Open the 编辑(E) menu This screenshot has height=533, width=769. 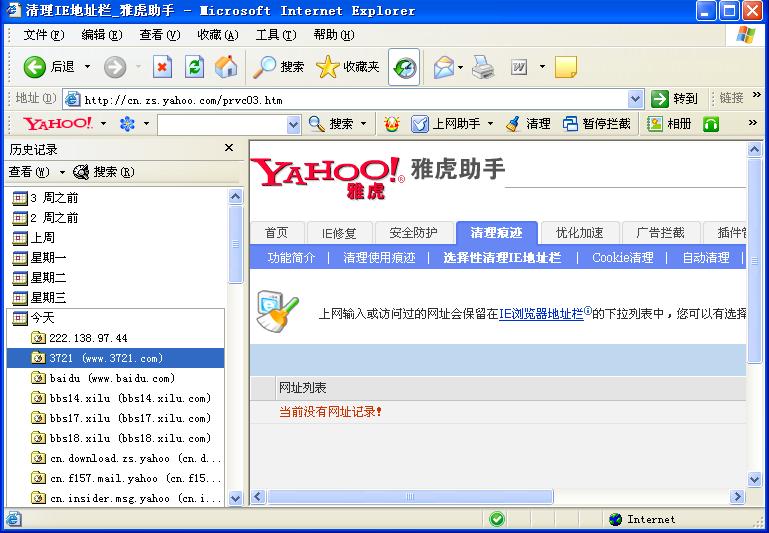[x=102, y=35]
